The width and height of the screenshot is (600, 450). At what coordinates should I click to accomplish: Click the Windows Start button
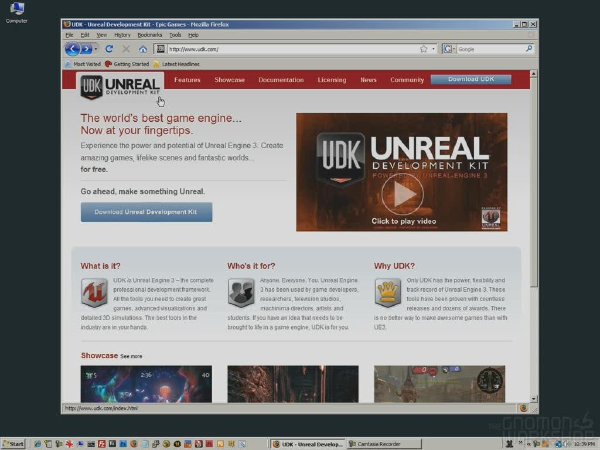[x=13, y=444]
